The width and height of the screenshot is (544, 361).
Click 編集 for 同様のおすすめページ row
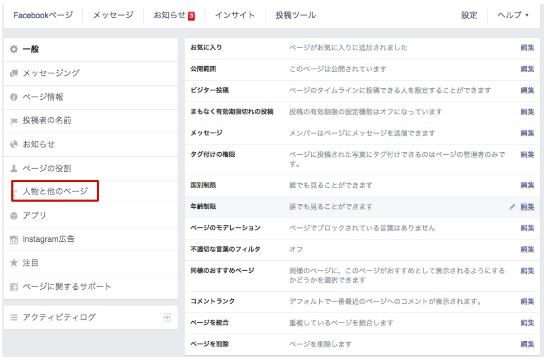[x=527, y=270]
